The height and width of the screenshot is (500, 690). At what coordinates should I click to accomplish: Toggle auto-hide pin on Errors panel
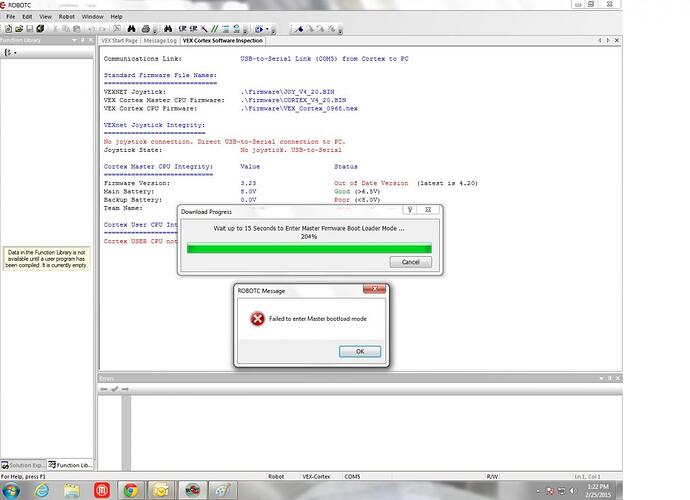(x=610, y=378)
